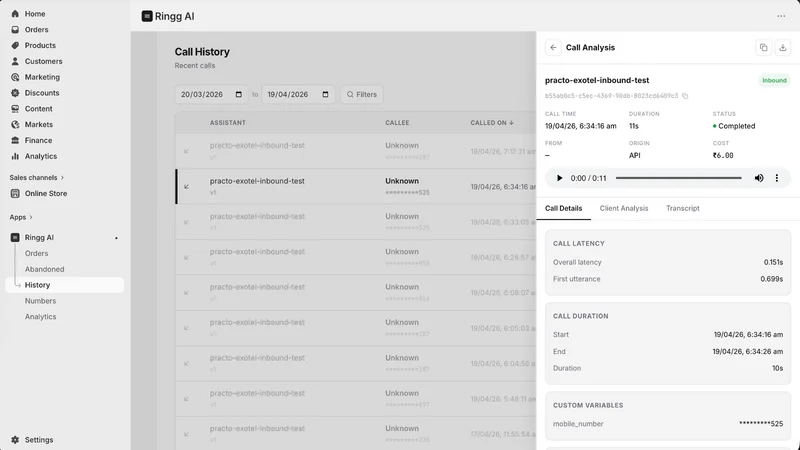
Task: Select the call row at 19/04/26, 5:48:11
Action: point(356,399)
